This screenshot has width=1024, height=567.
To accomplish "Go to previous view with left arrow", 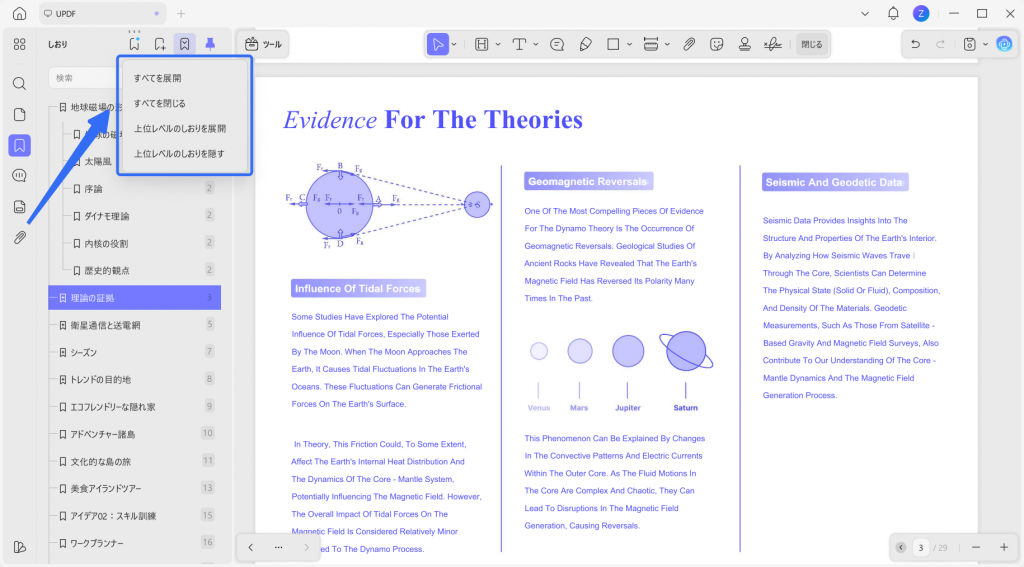I will click(x=251, y=547).
